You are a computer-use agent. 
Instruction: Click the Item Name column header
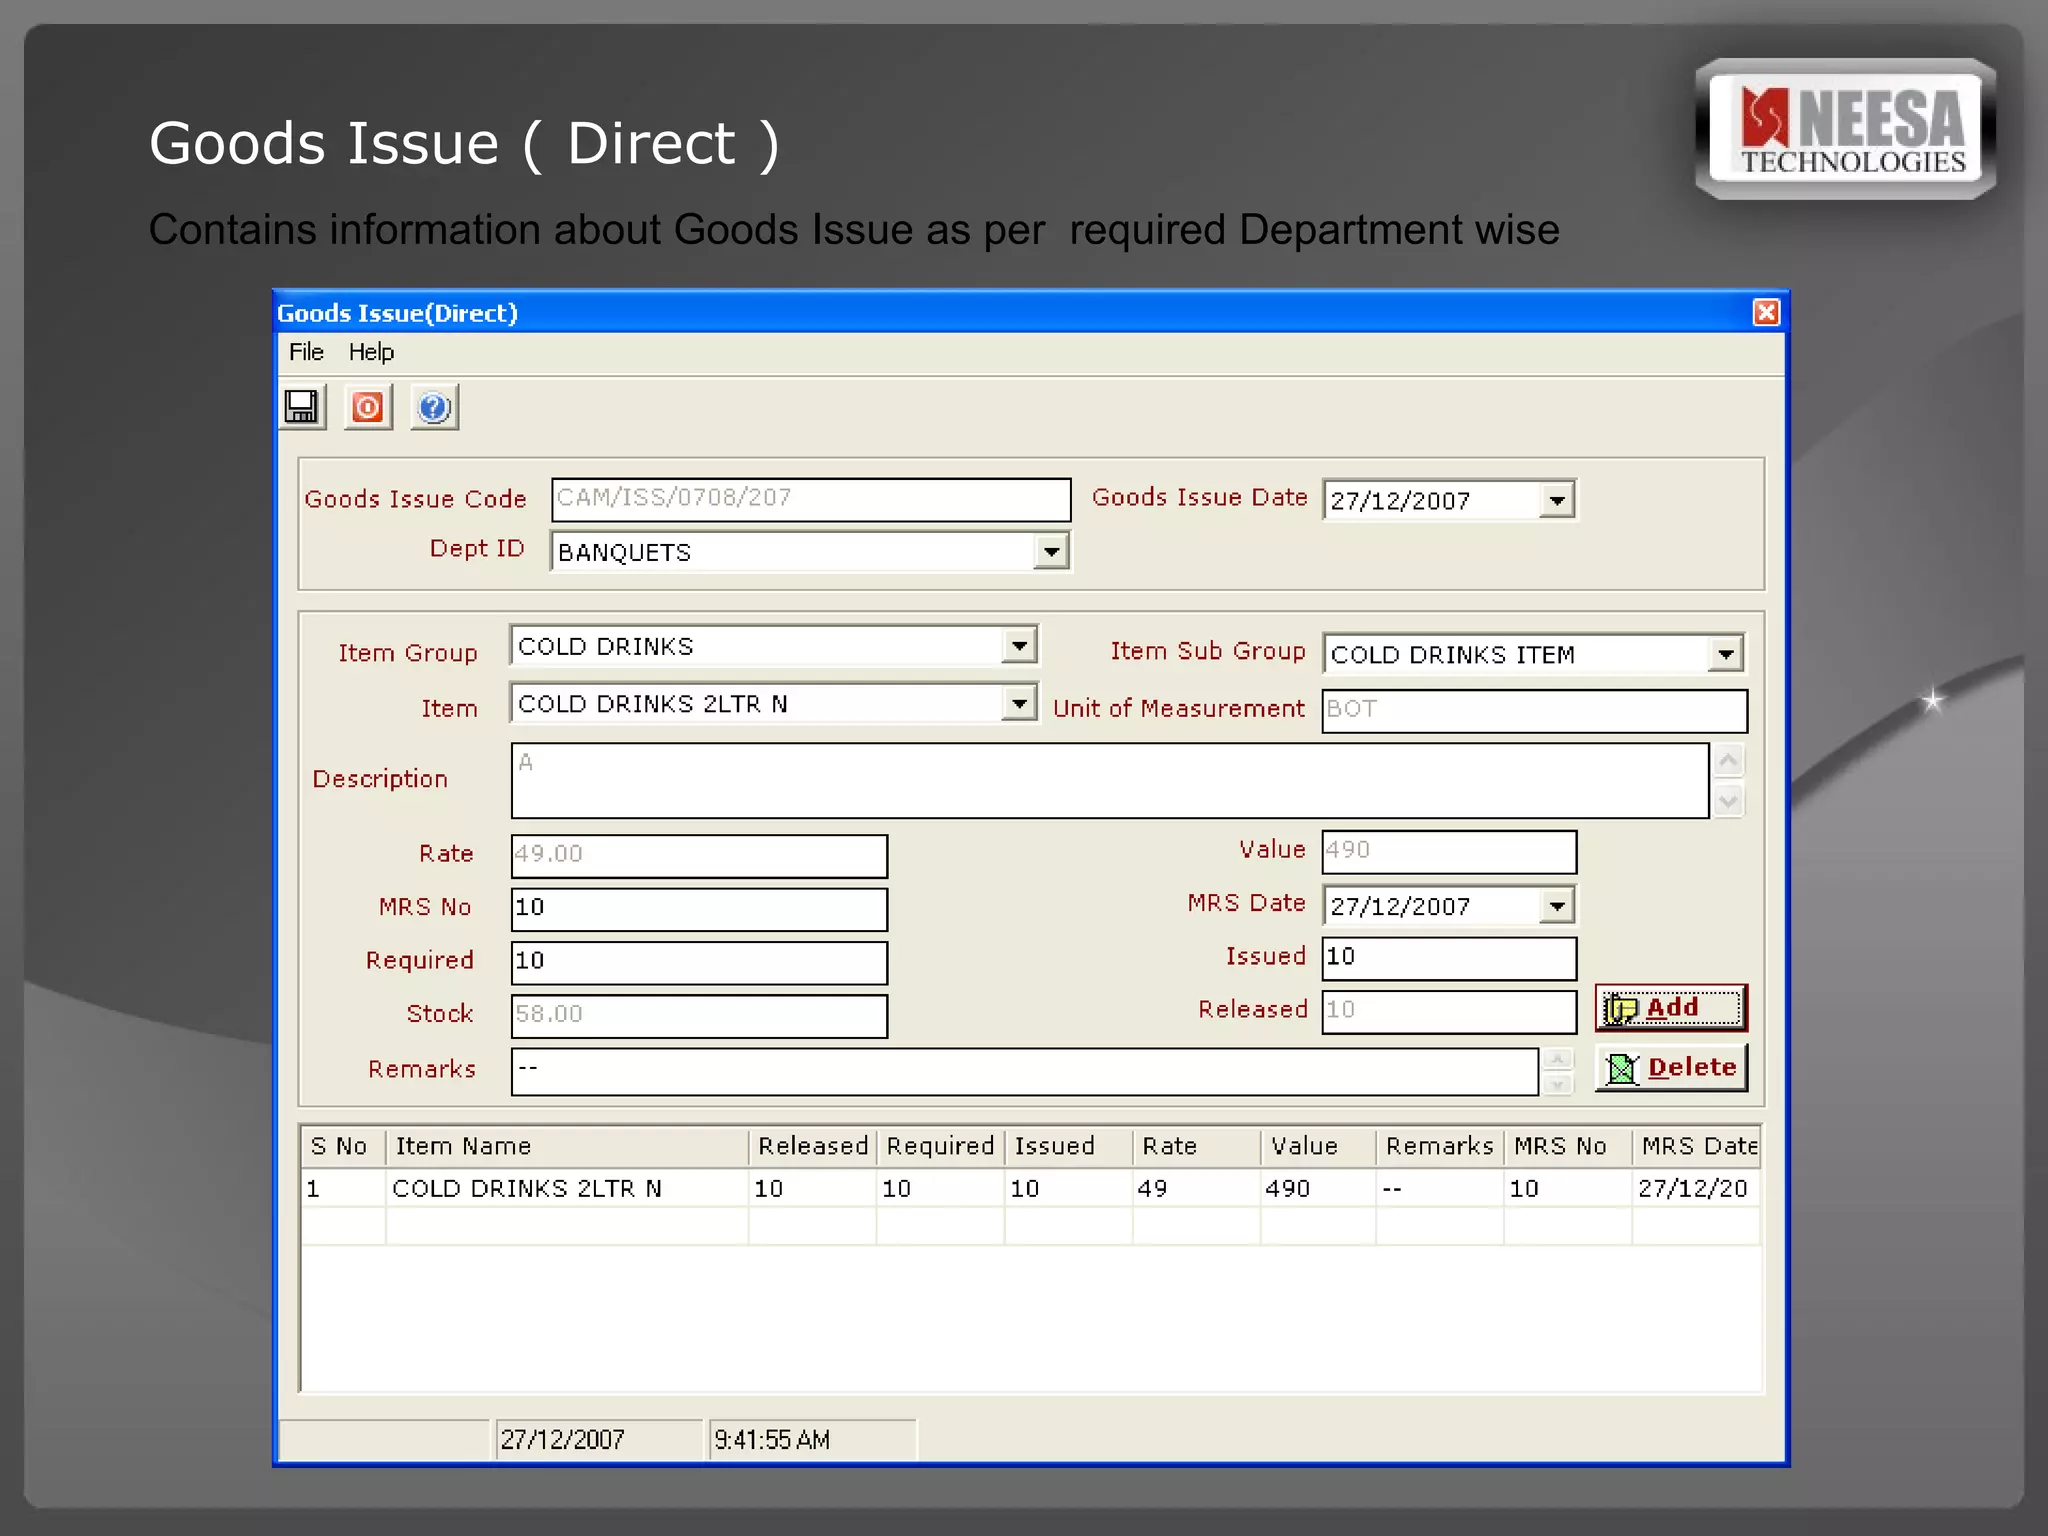tap(567, 1146)
